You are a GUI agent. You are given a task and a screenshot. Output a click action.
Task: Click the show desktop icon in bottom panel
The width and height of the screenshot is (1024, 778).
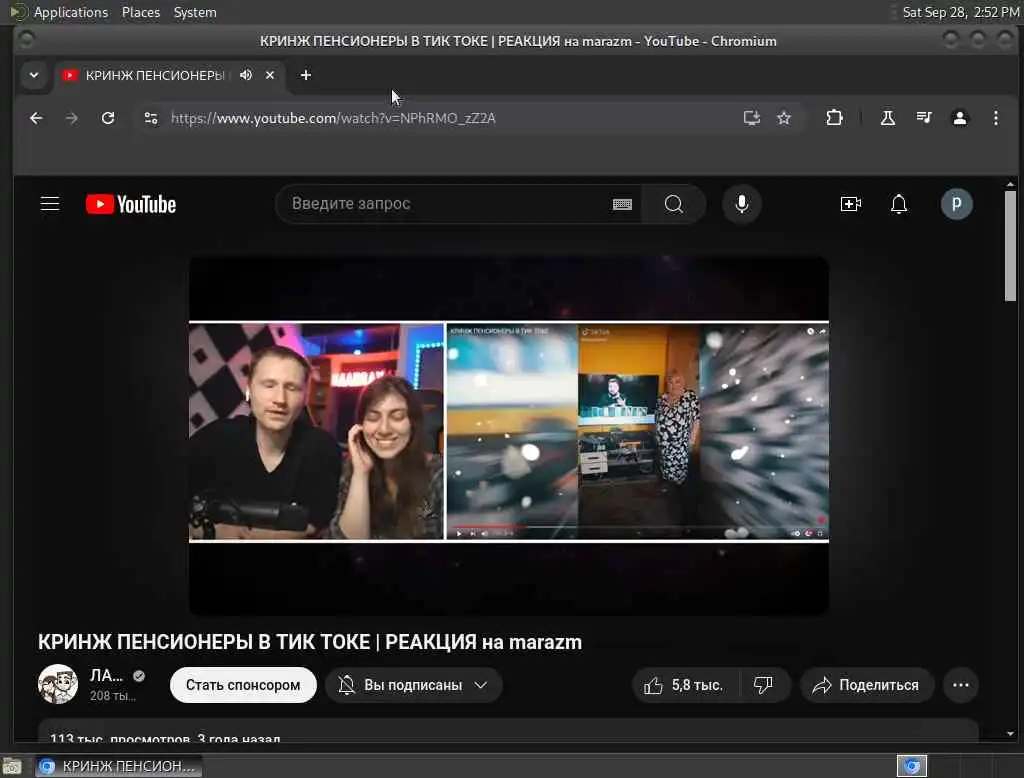tap(12, 766)
